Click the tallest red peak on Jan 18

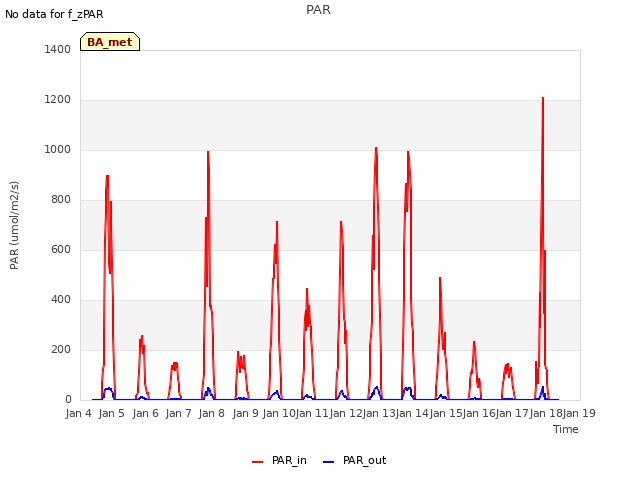pos(543,98)
